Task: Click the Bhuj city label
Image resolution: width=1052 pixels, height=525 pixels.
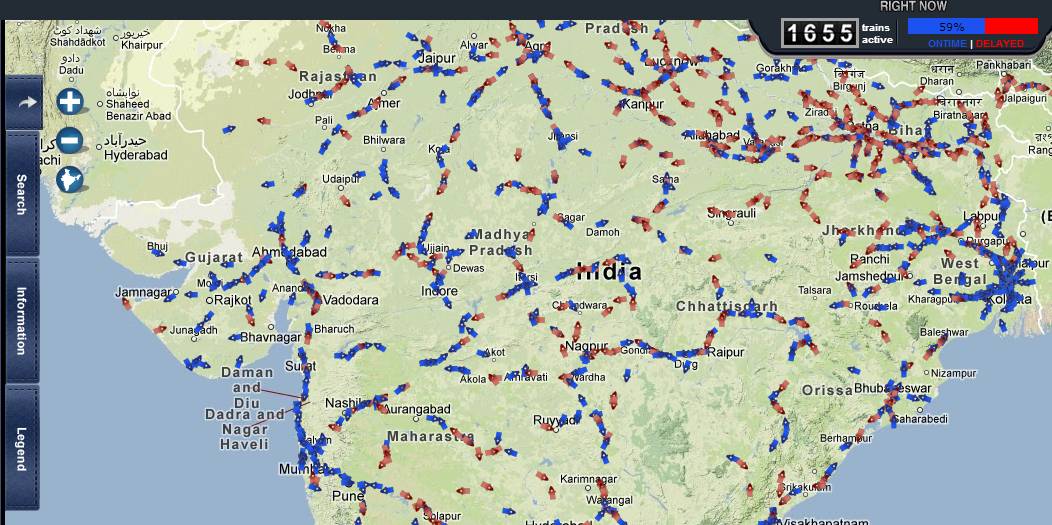Action: pos(157,246)
